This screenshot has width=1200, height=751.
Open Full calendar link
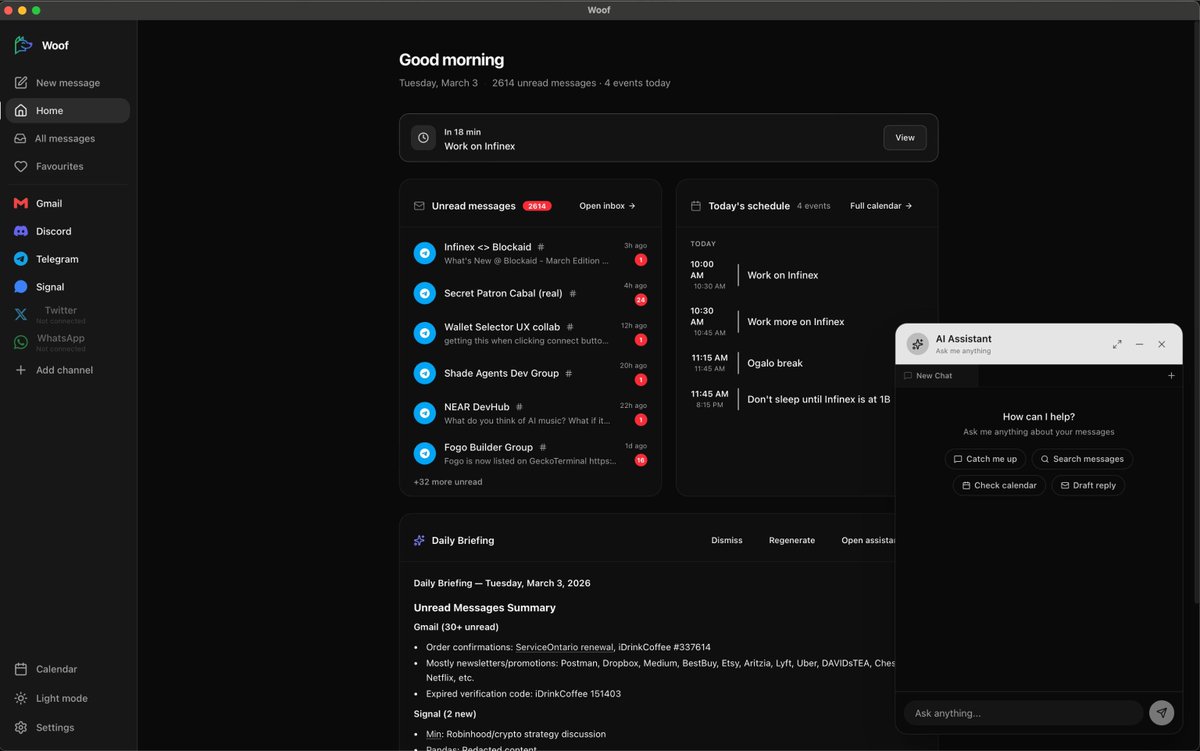(x=881, y=206)
